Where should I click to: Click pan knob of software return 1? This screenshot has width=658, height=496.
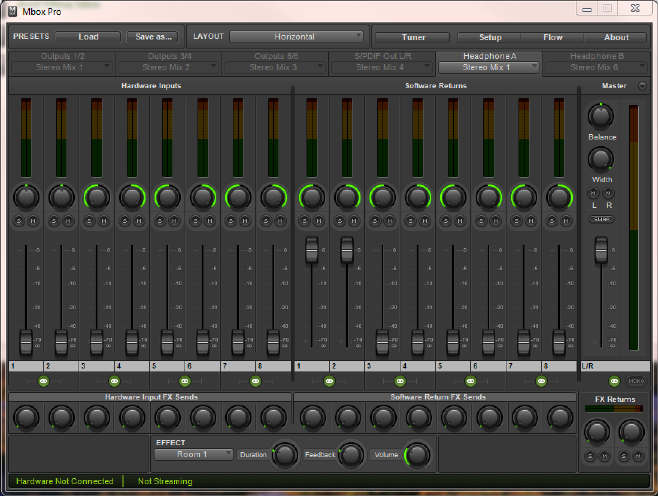(x=312, y=197)
